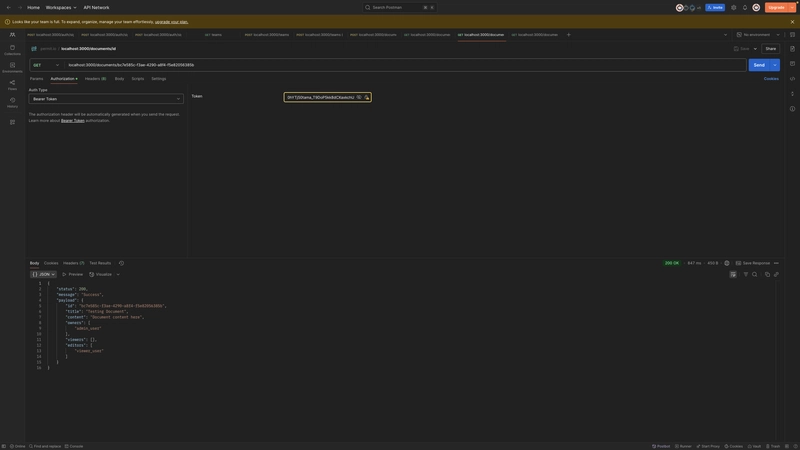Copy the response body

coord(767,274)
